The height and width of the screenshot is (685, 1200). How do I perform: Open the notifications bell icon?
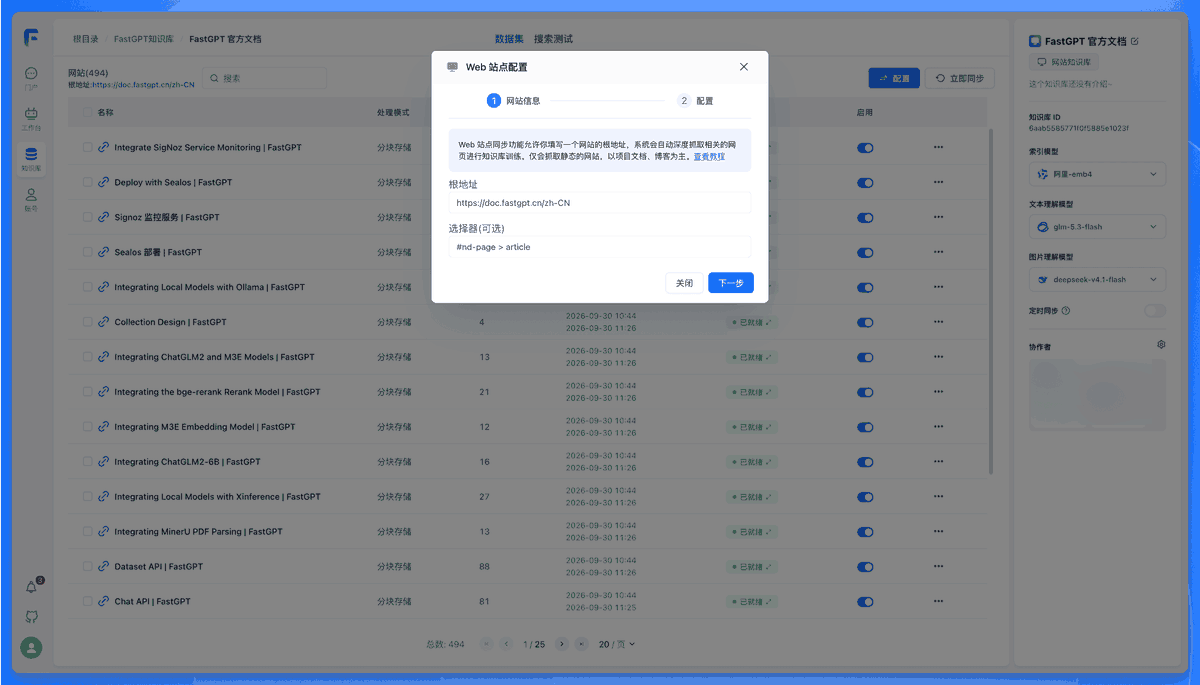tap(32, 587)
